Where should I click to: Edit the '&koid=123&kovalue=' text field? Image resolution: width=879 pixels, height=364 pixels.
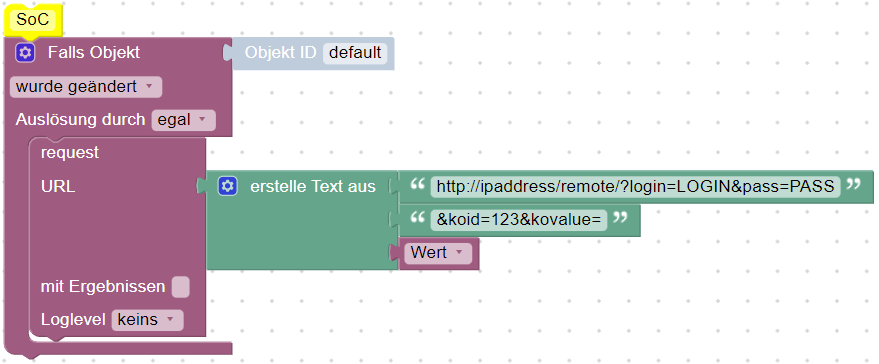[519, 220]
